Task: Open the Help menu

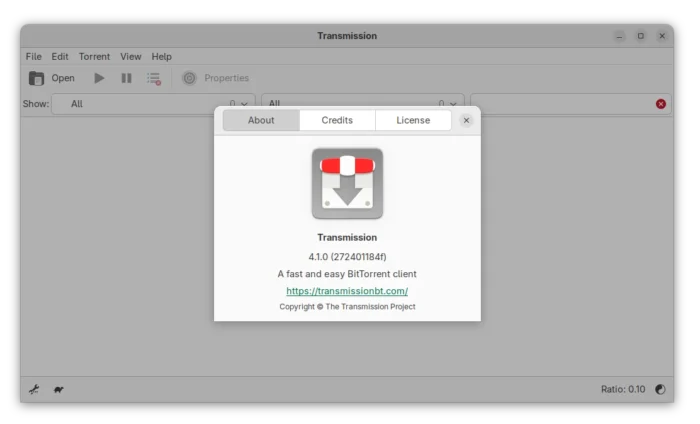Action: tap(161, 57)
